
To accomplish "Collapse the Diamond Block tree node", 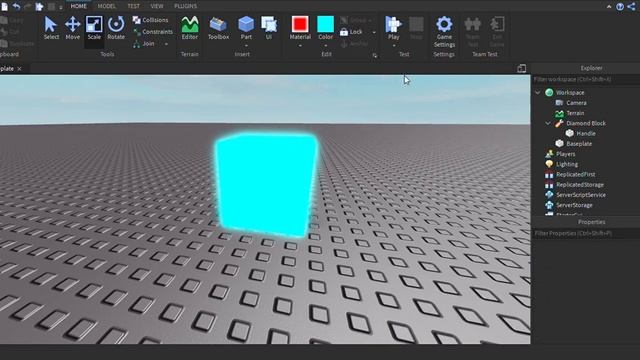I will click(x=548, y=123).
